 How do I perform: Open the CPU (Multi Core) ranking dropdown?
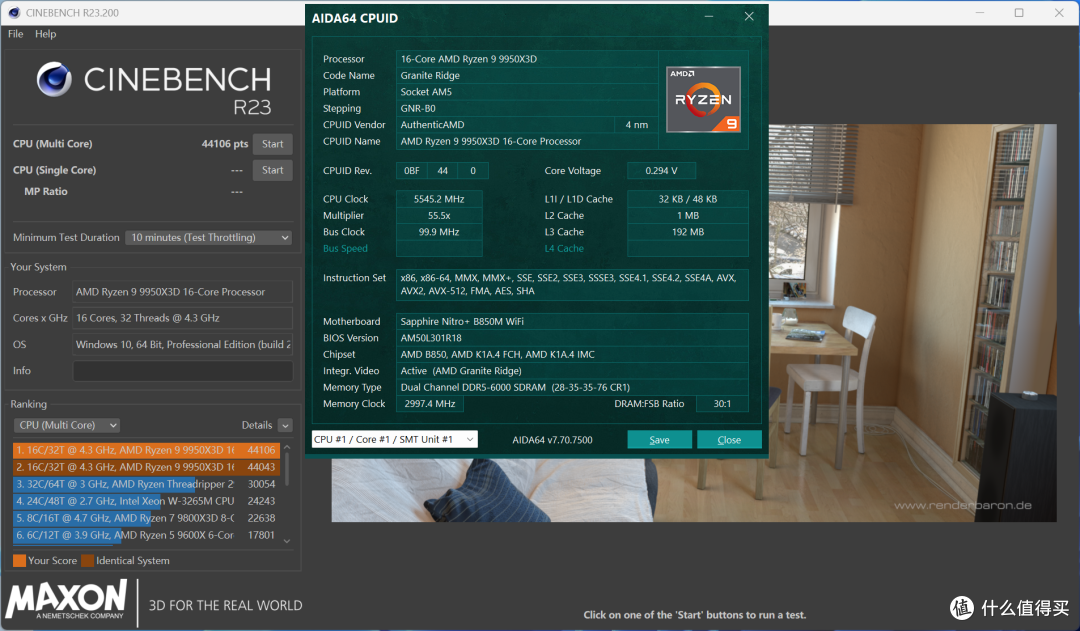[67, 425]
